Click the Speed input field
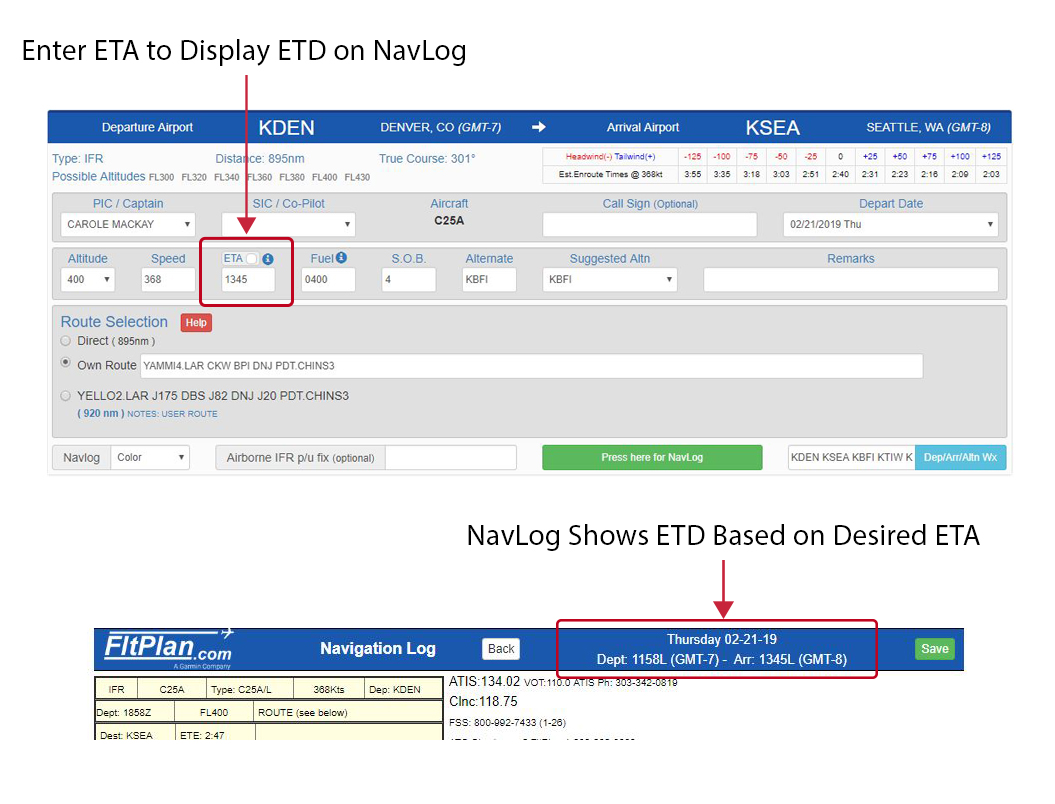This screenshot has width=1055, height=804. (x=168, y=279)
